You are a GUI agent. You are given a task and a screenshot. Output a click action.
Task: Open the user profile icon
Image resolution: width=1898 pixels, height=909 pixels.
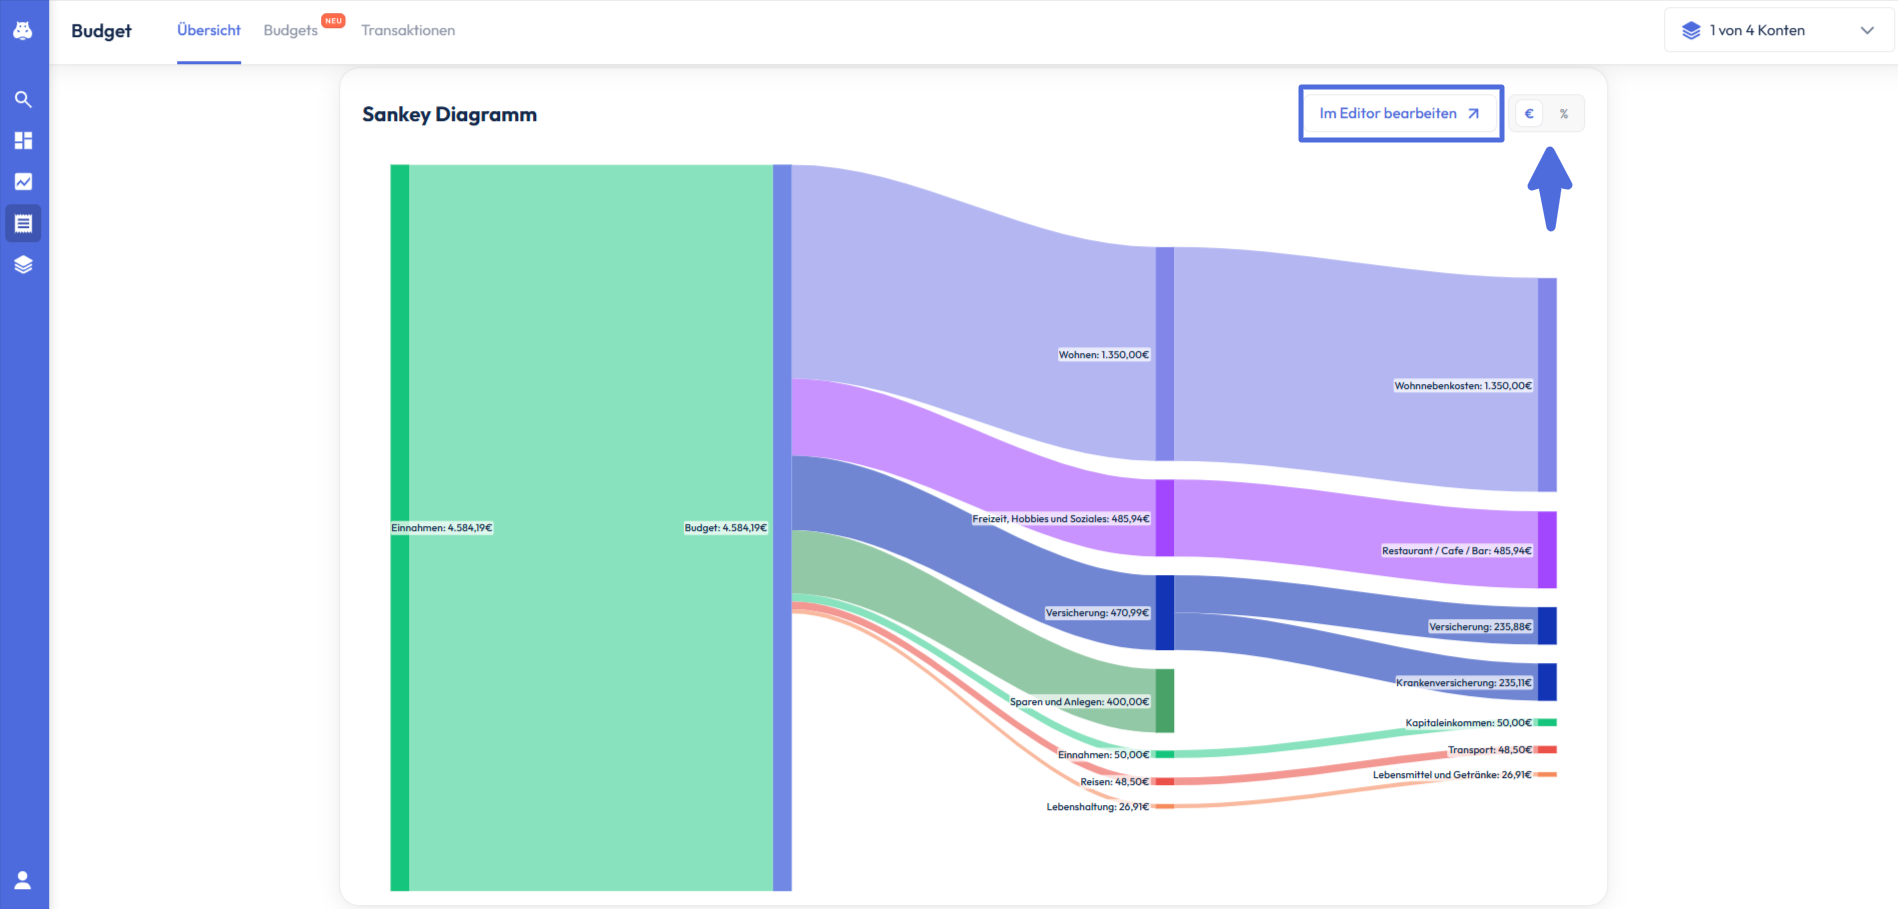point(23,880)
